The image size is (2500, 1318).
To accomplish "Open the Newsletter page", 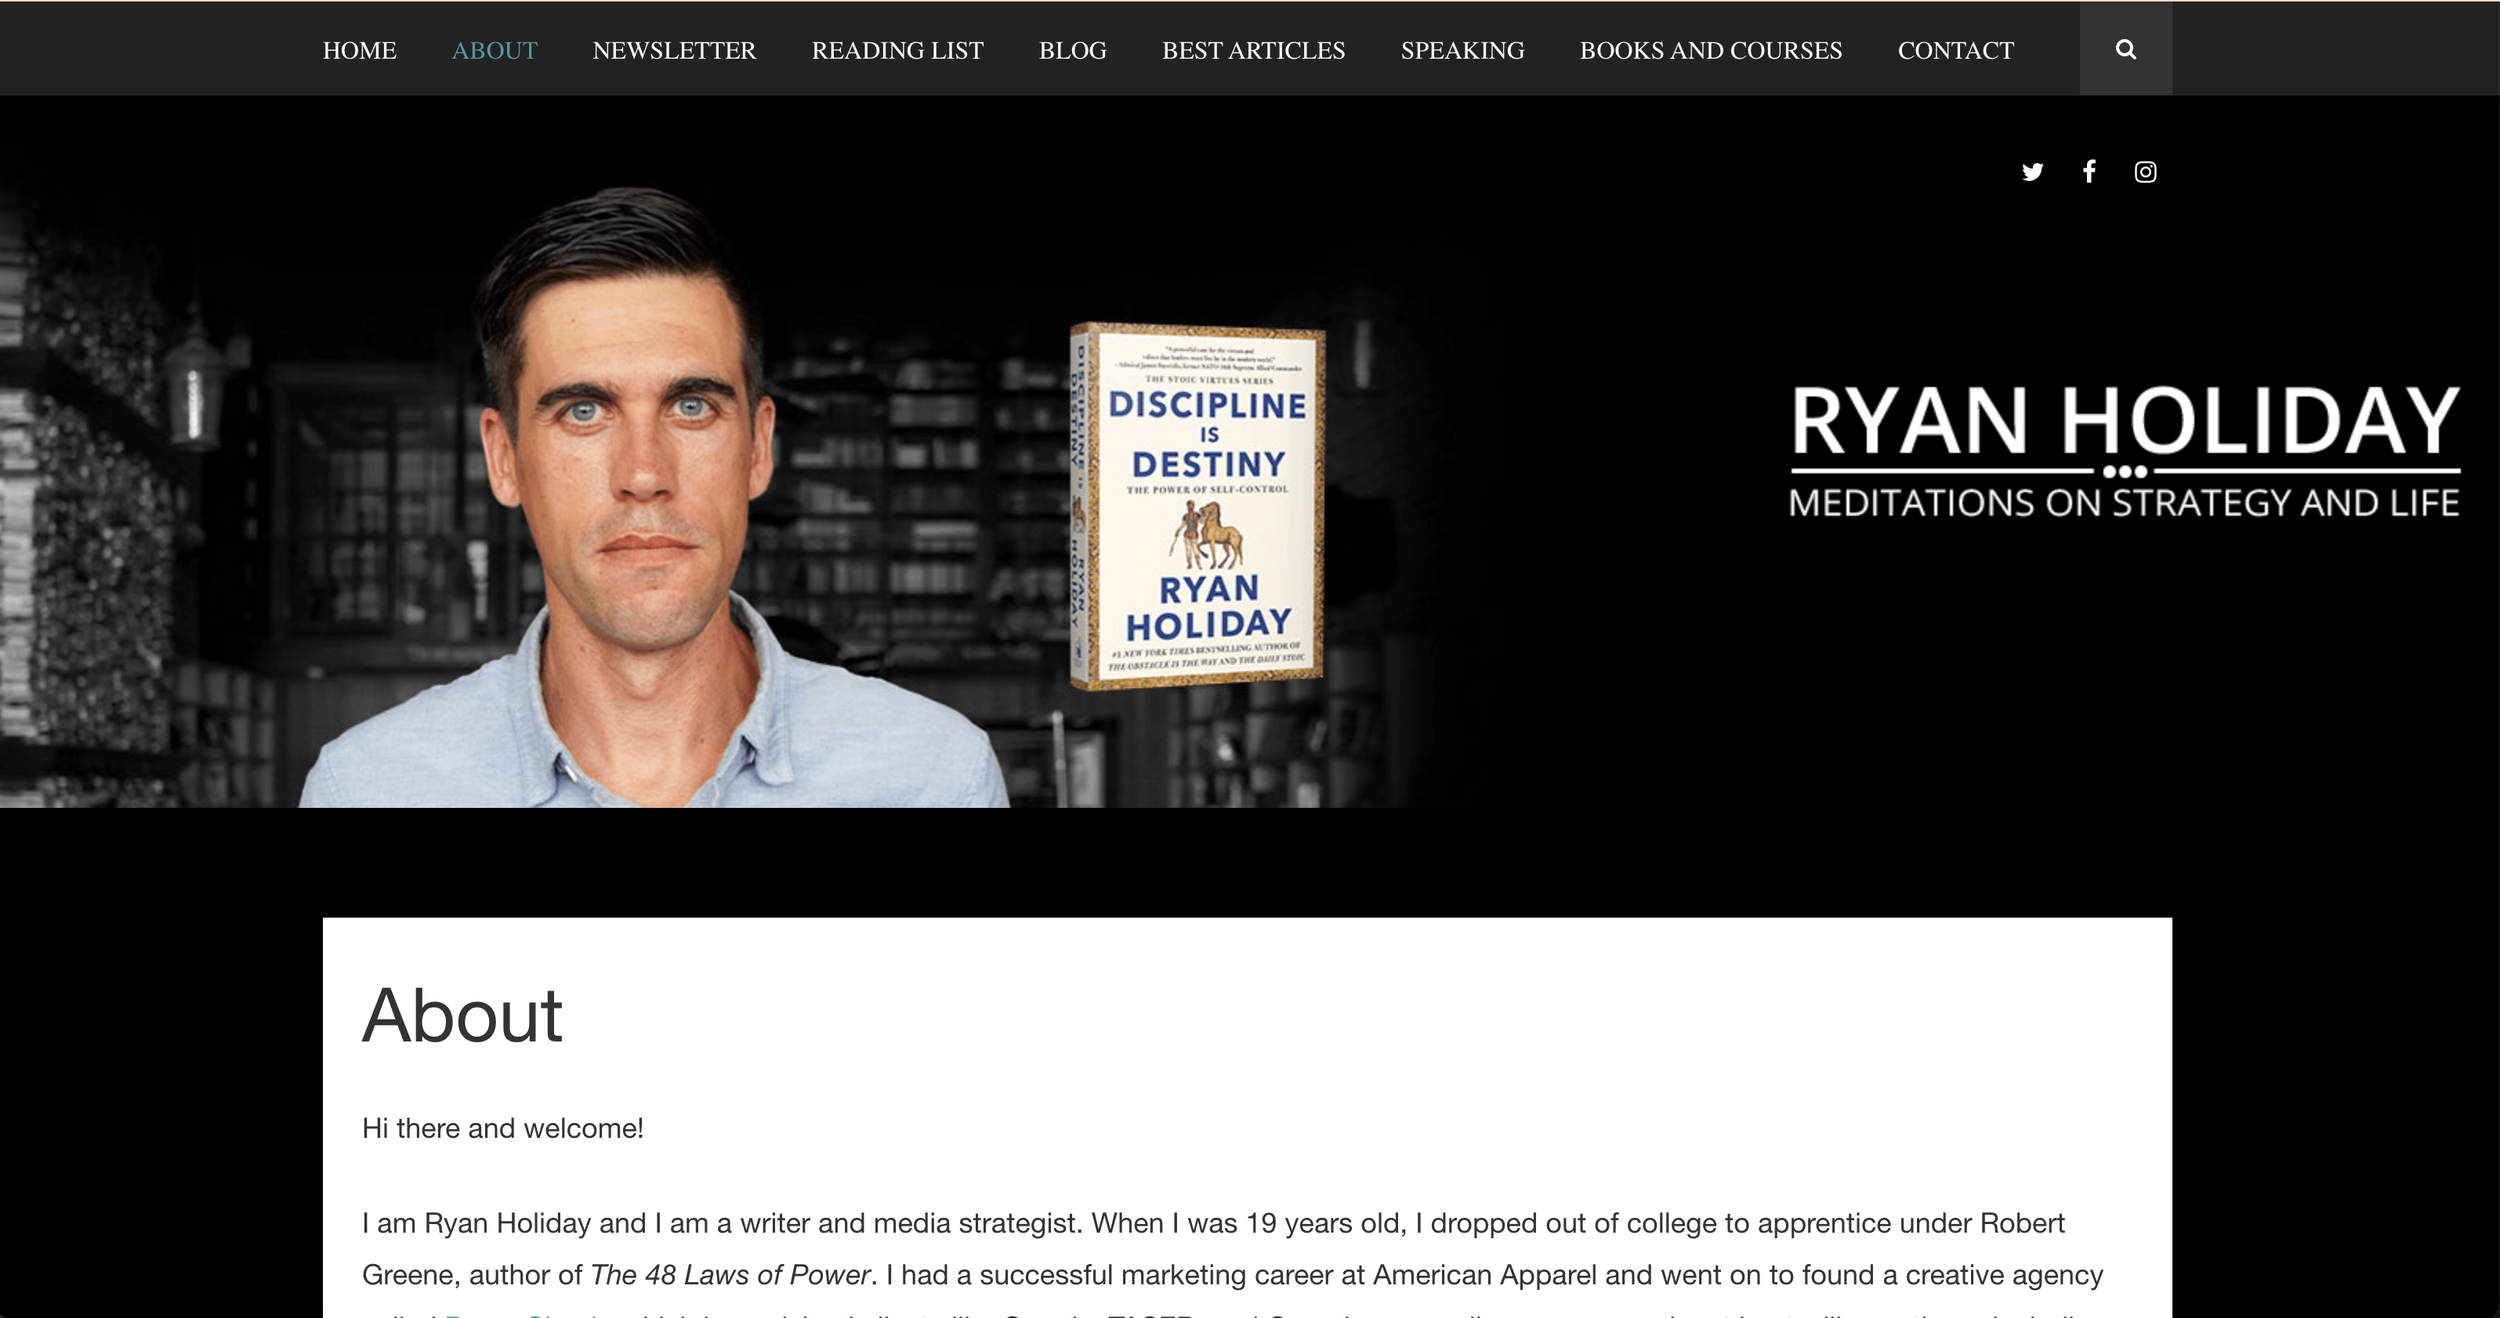I will 674,50.
